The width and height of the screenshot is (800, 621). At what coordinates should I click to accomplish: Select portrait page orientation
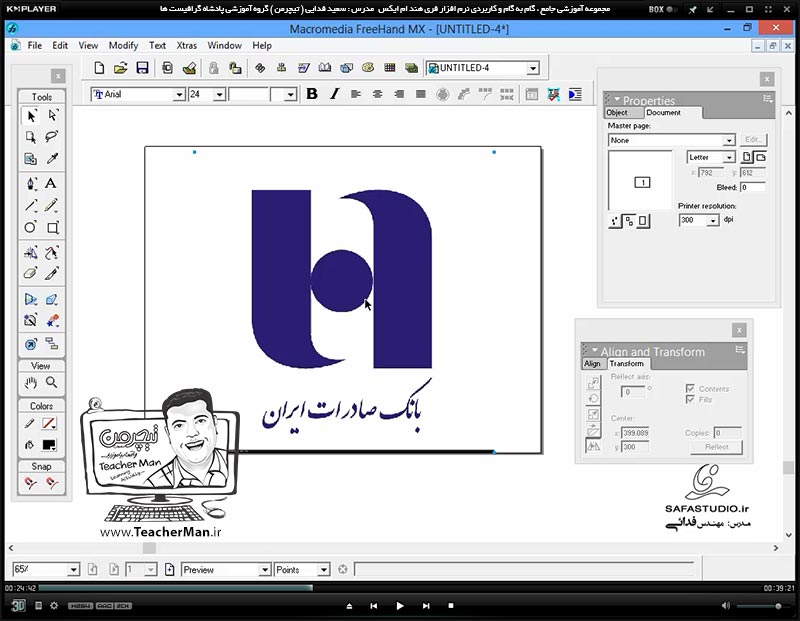[746, 157]
